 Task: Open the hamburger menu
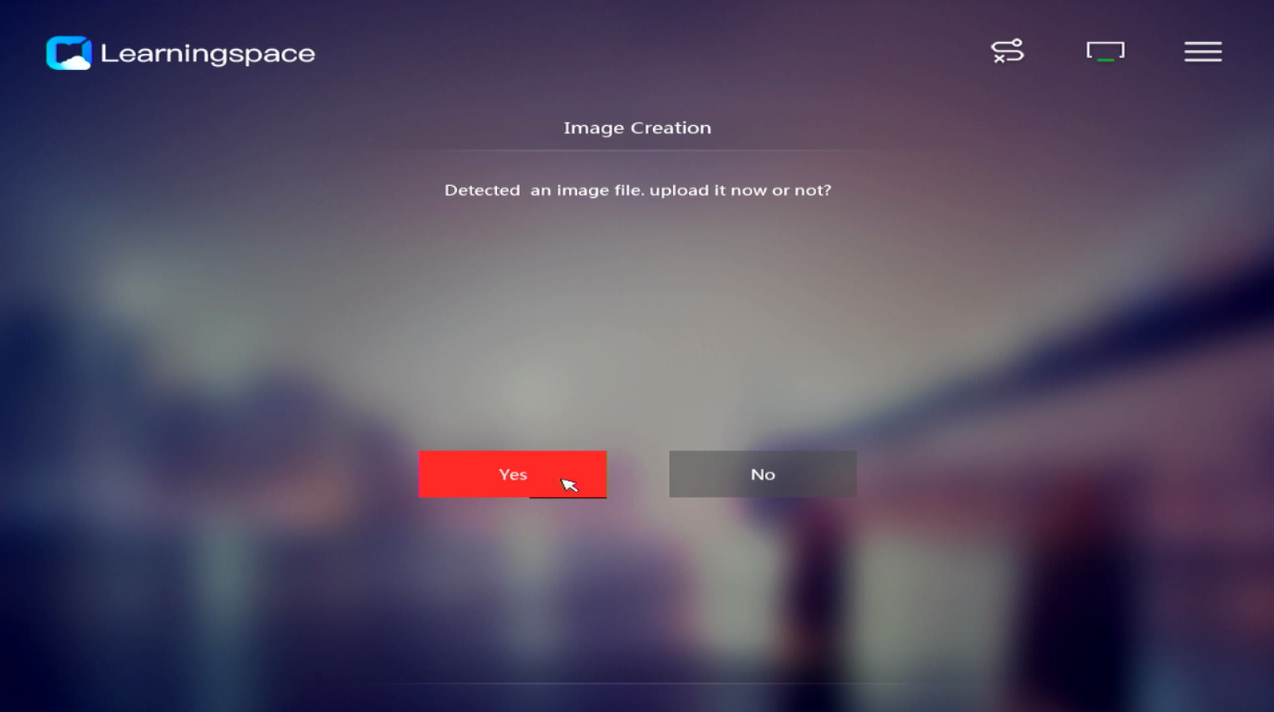(x=1203, y=51)
